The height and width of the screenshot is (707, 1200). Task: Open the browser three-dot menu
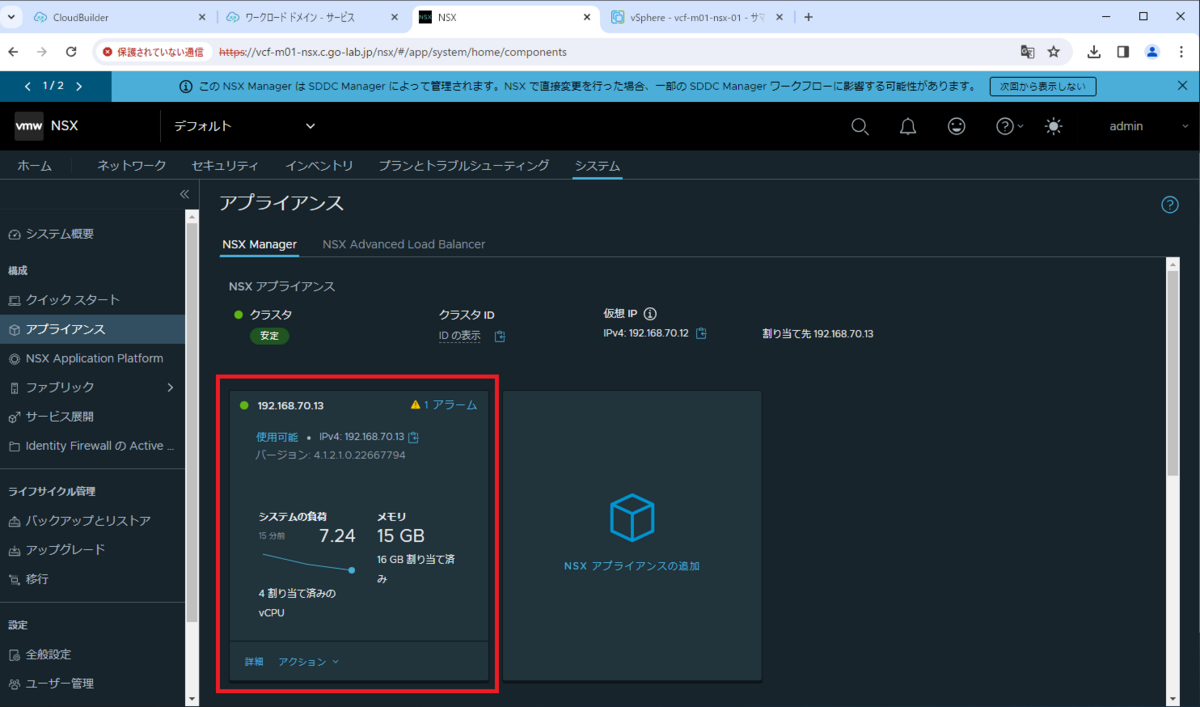pyautogui.click(x=1181, y=52)
